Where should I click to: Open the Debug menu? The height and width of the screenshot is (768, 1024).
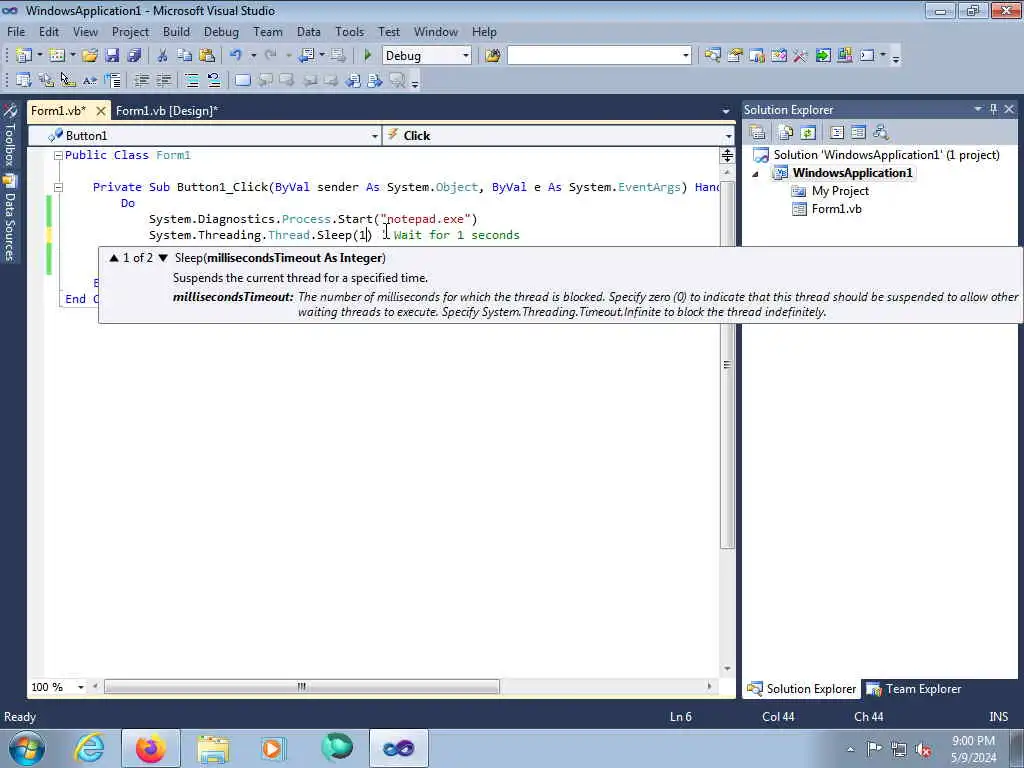(x=221, y=31)
